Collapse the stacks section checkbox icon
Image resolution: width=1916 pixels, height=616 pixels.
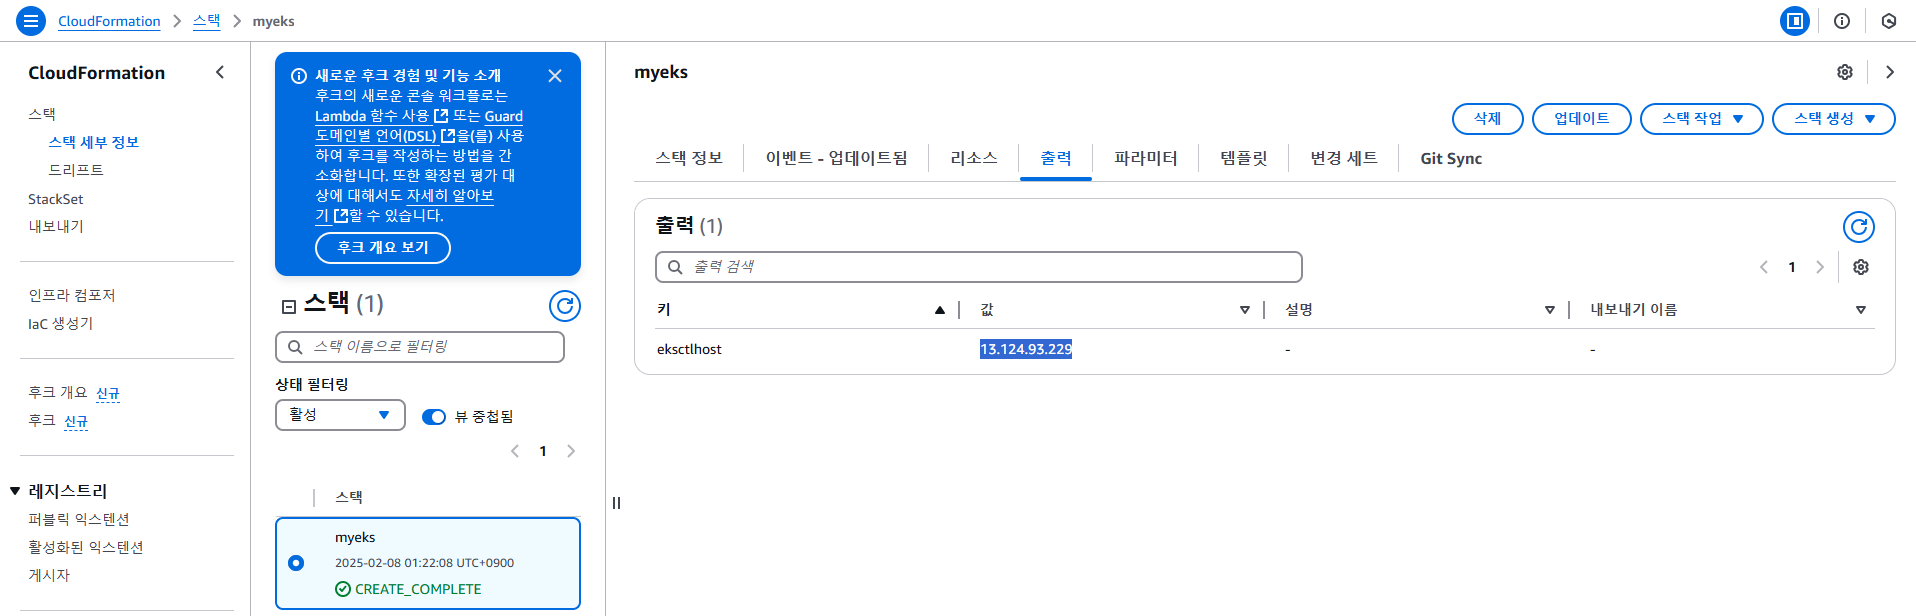click(x=289, y=306)
